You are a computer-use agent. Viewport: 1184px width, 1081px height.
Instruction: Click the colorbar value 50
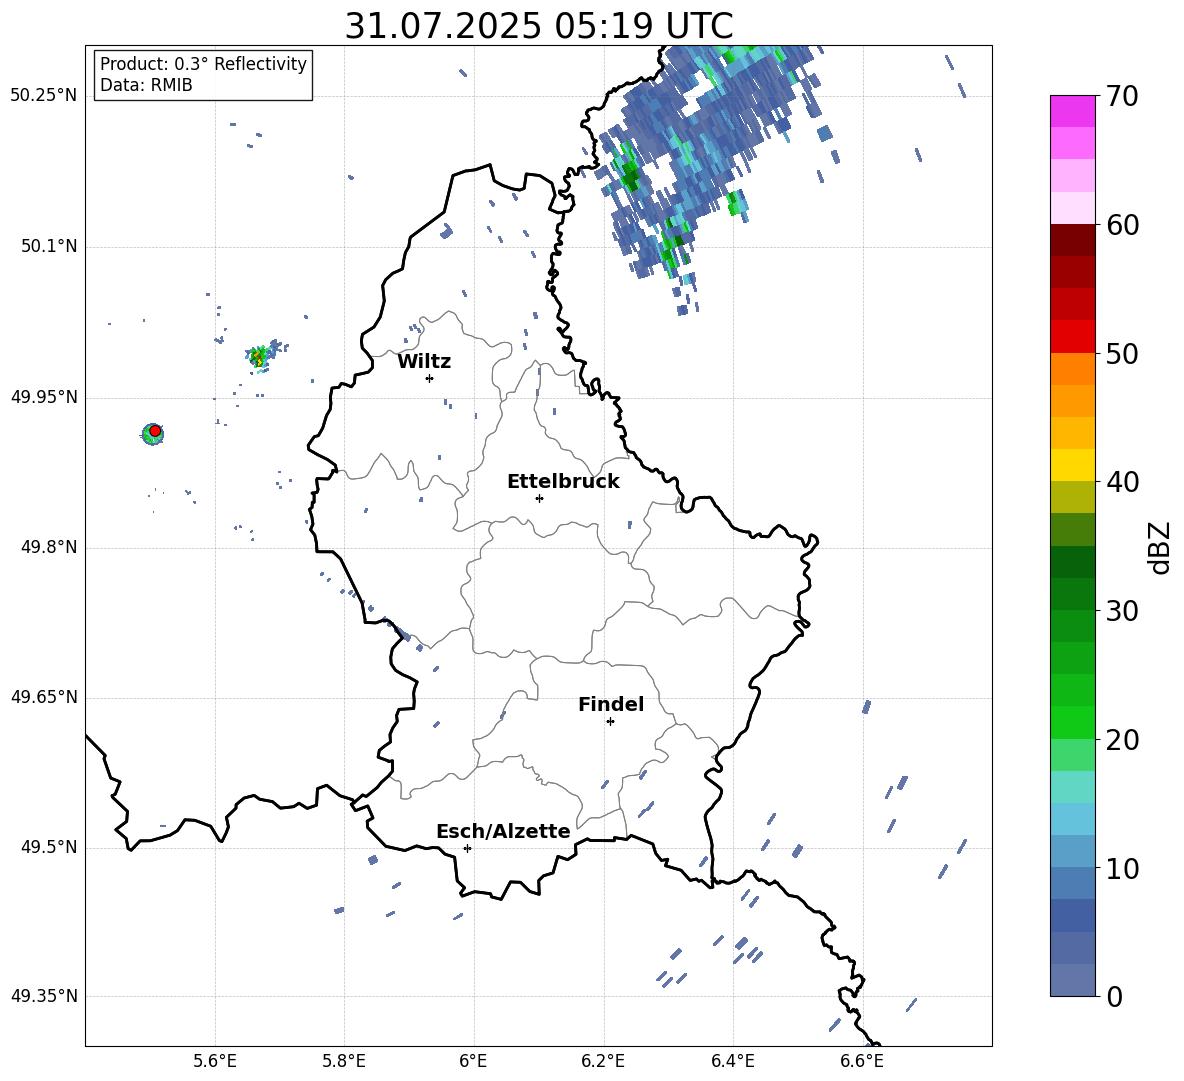[1122, 353]
